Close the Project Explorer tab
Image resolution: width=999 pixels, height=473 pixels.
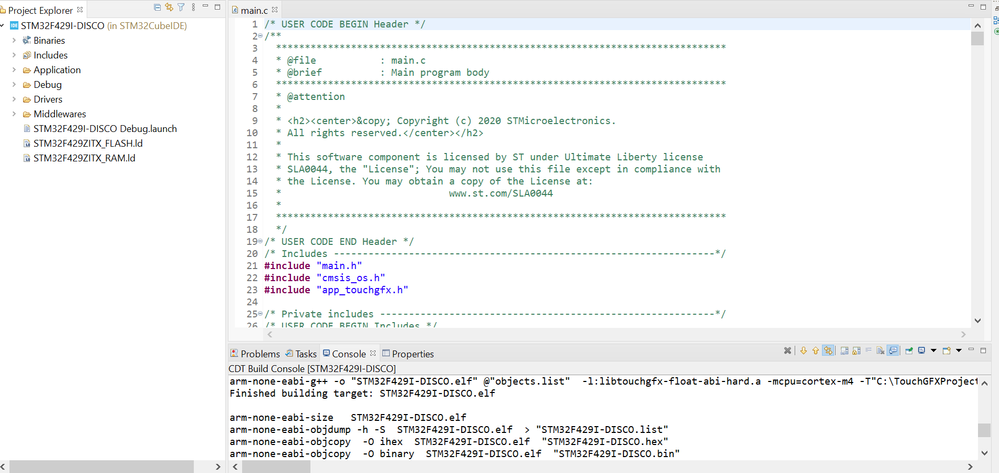pyautogui.click(x=80, y=10)
